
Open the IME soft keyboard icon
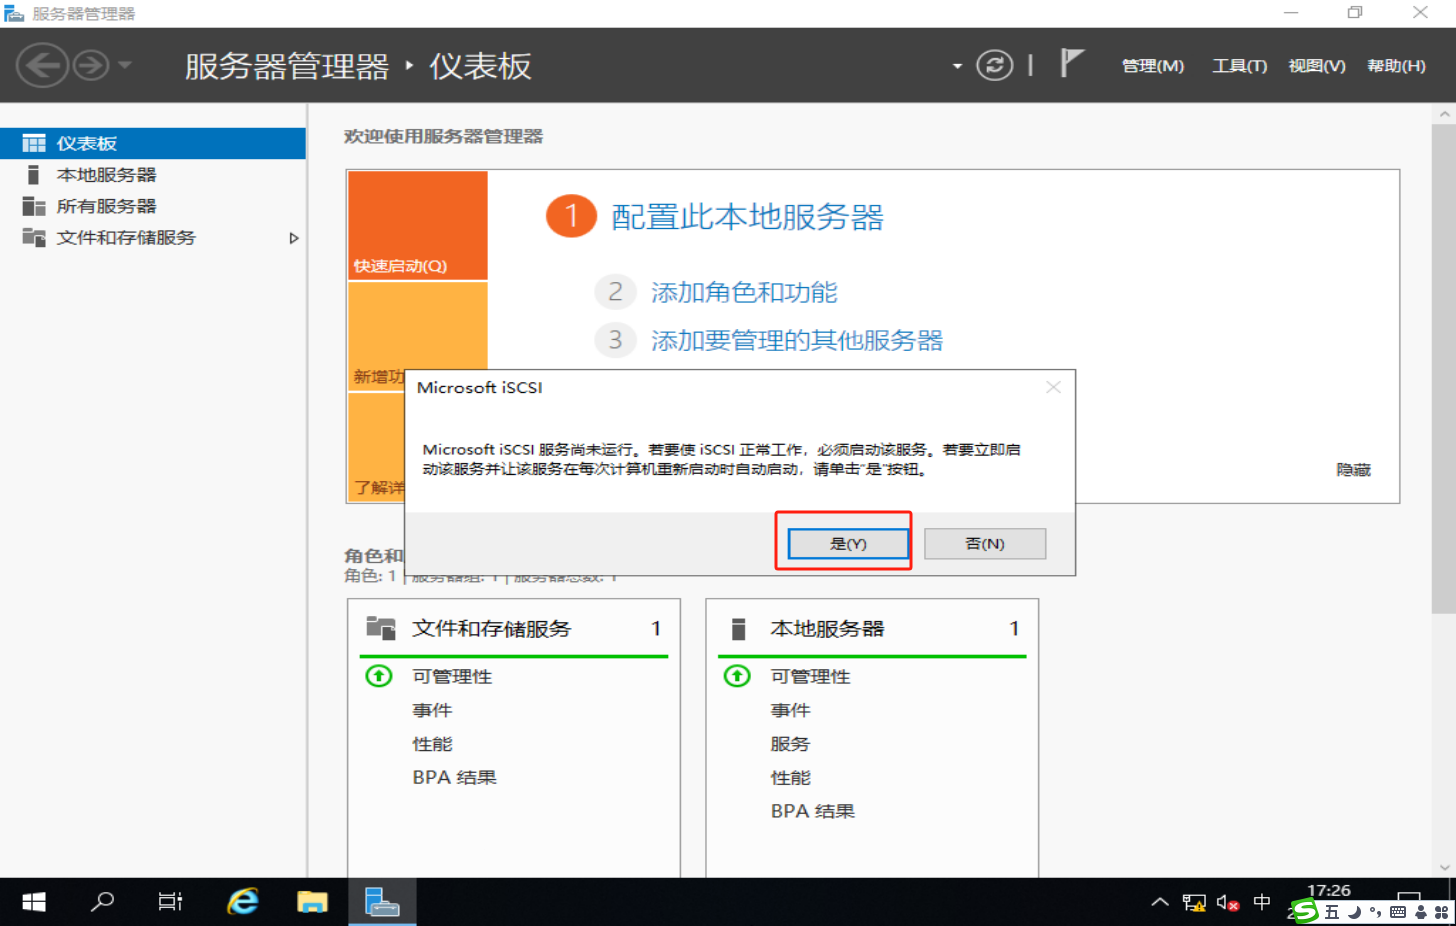coord(1398,912)
